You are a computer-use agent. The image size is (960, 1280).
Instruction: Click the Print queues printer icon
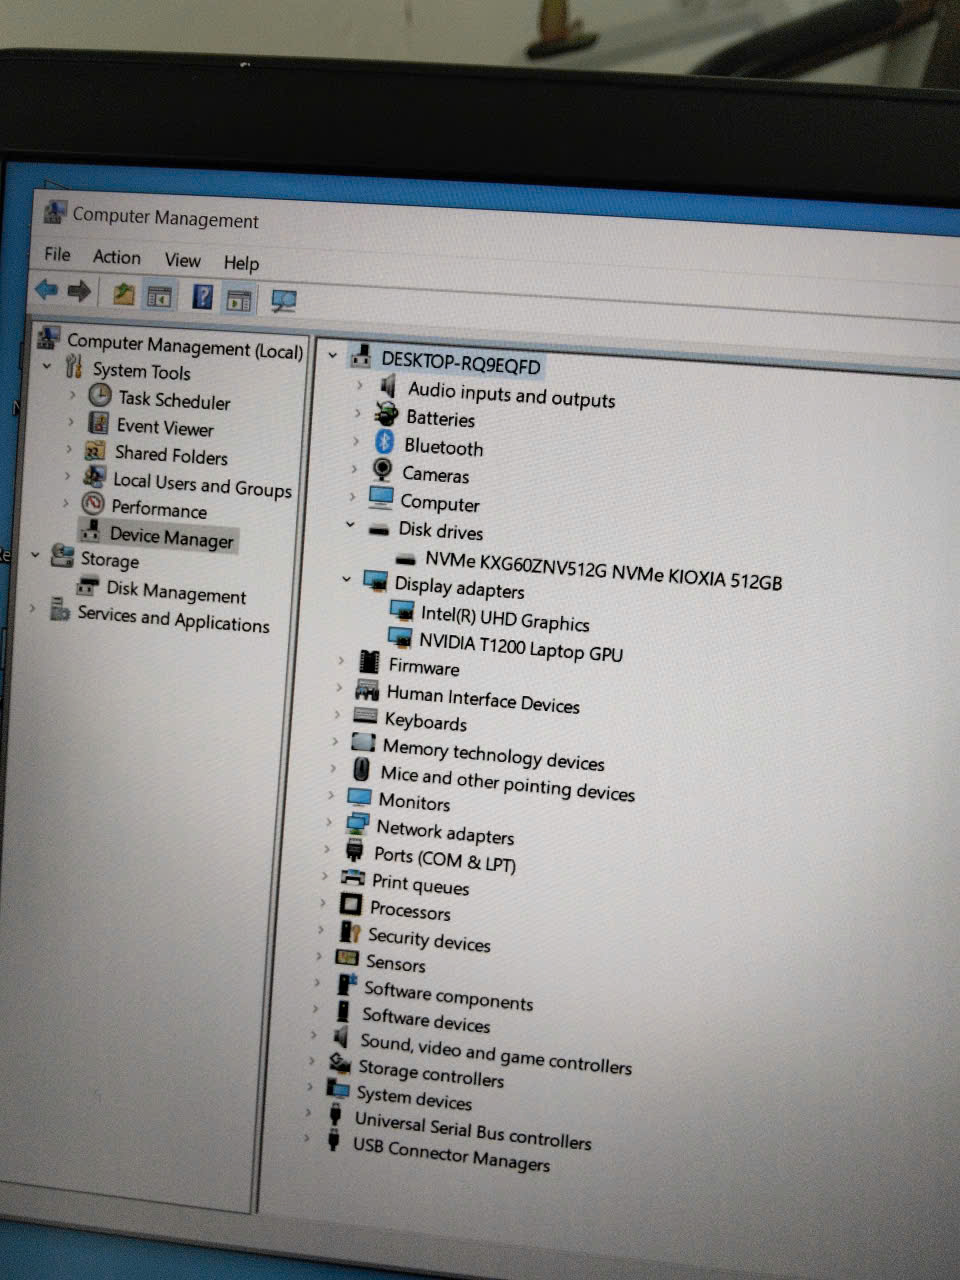[x=353, y=877]
